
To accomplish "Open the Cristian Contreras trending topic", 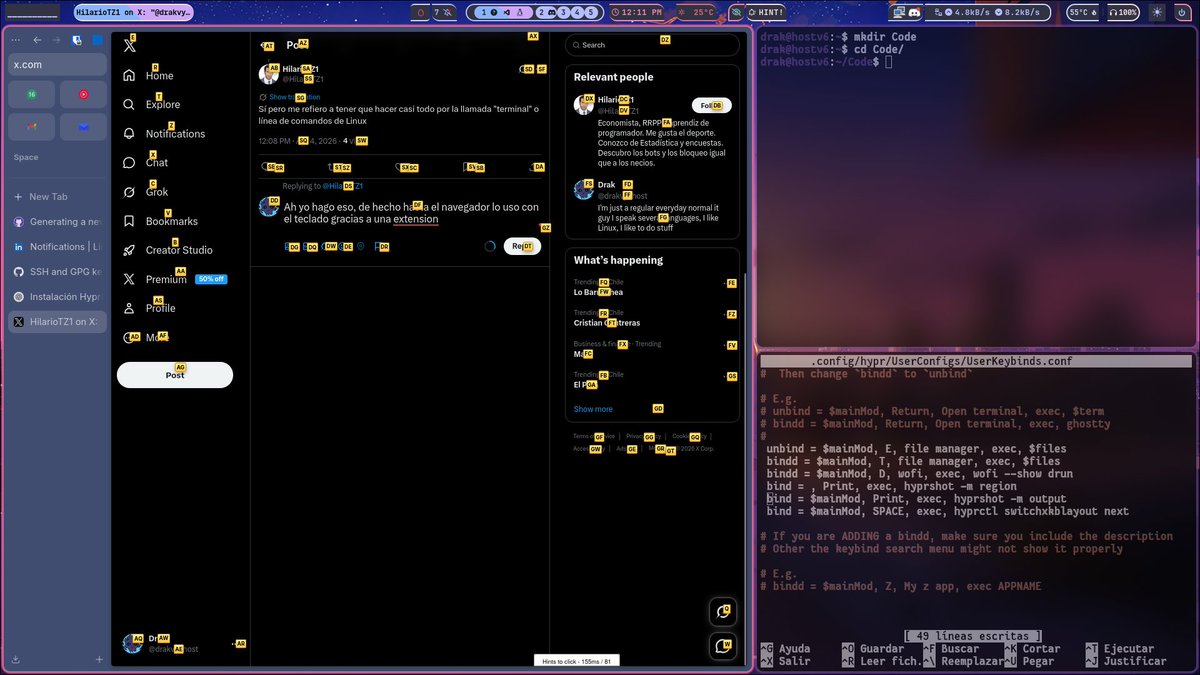I will click(x=607, y=323).
